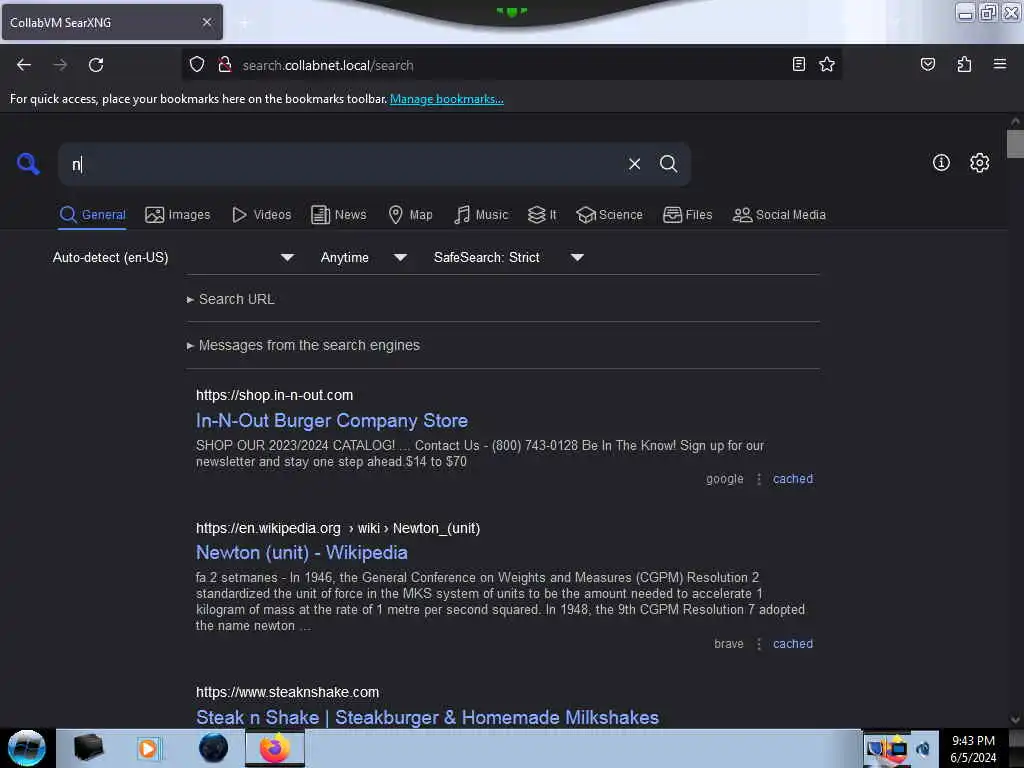1024x768 pixels.
Task: Switch to the Map category tab
Action: pyautogui.click(x=410, y=215)
